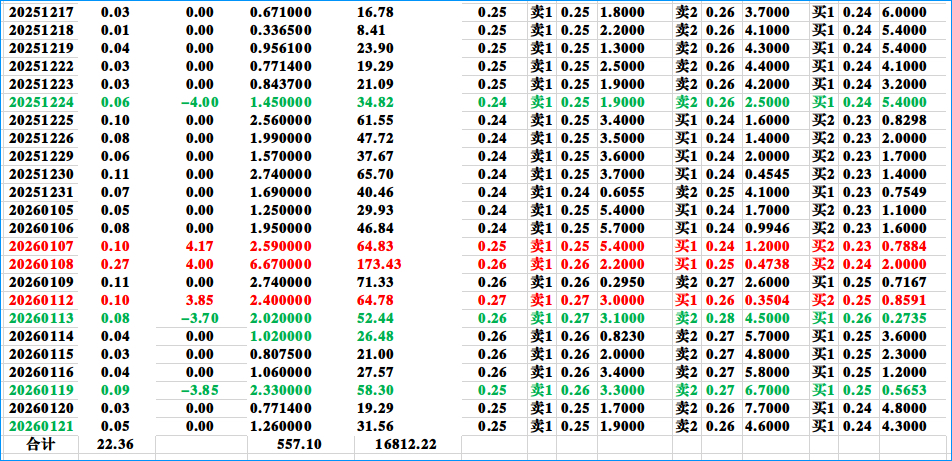Select date cell 20251222
The image size is (952, 461).
click(x=39, y=66)
